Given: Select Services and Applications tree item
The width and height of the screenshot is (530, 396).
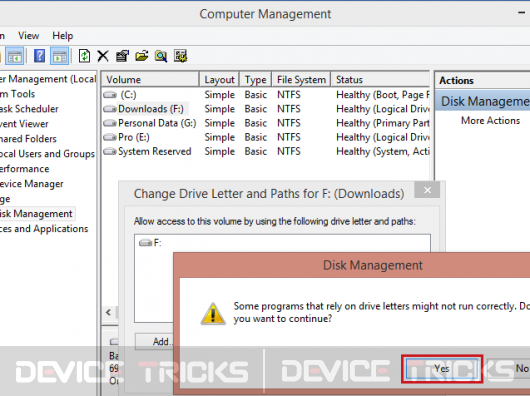Looking at the screenshot, I should (x=44, y=229).
